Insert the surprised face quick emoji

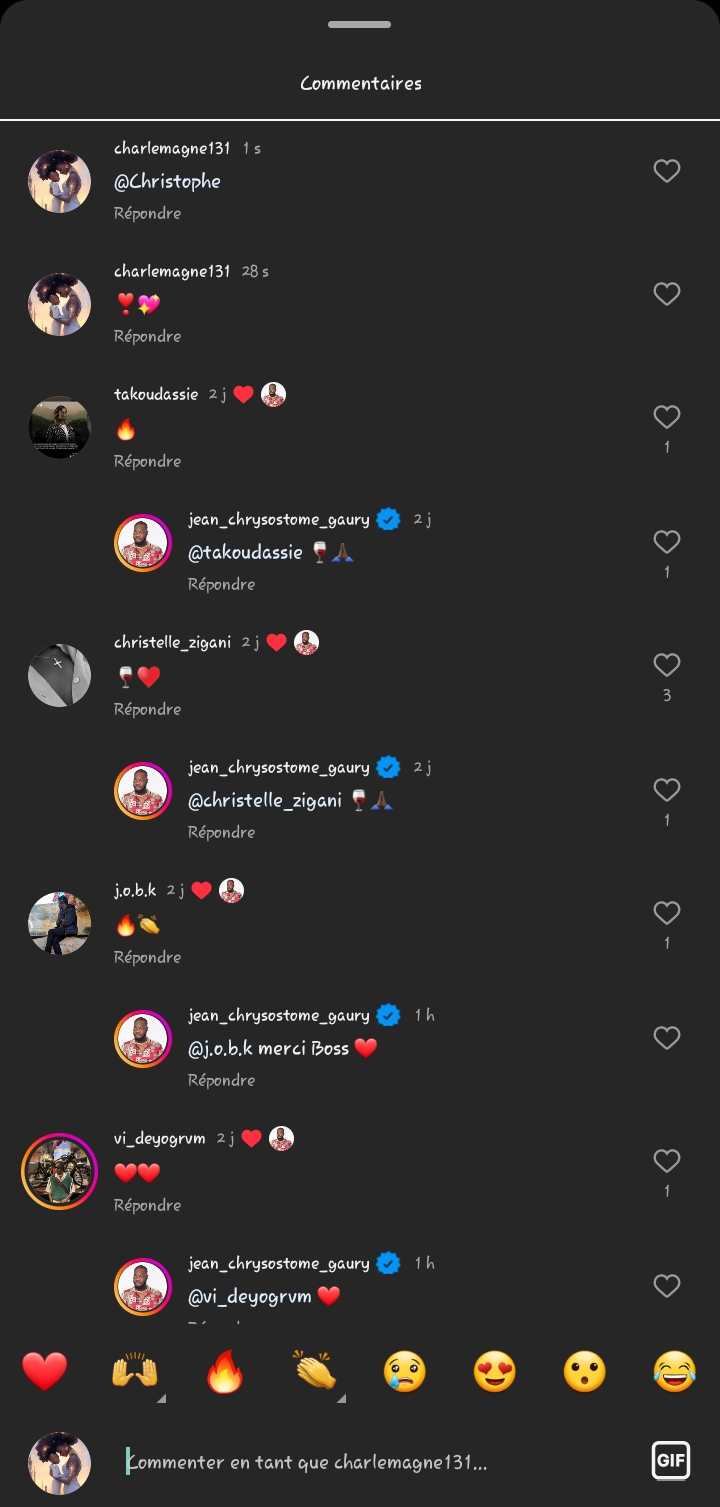[585, 1371]
